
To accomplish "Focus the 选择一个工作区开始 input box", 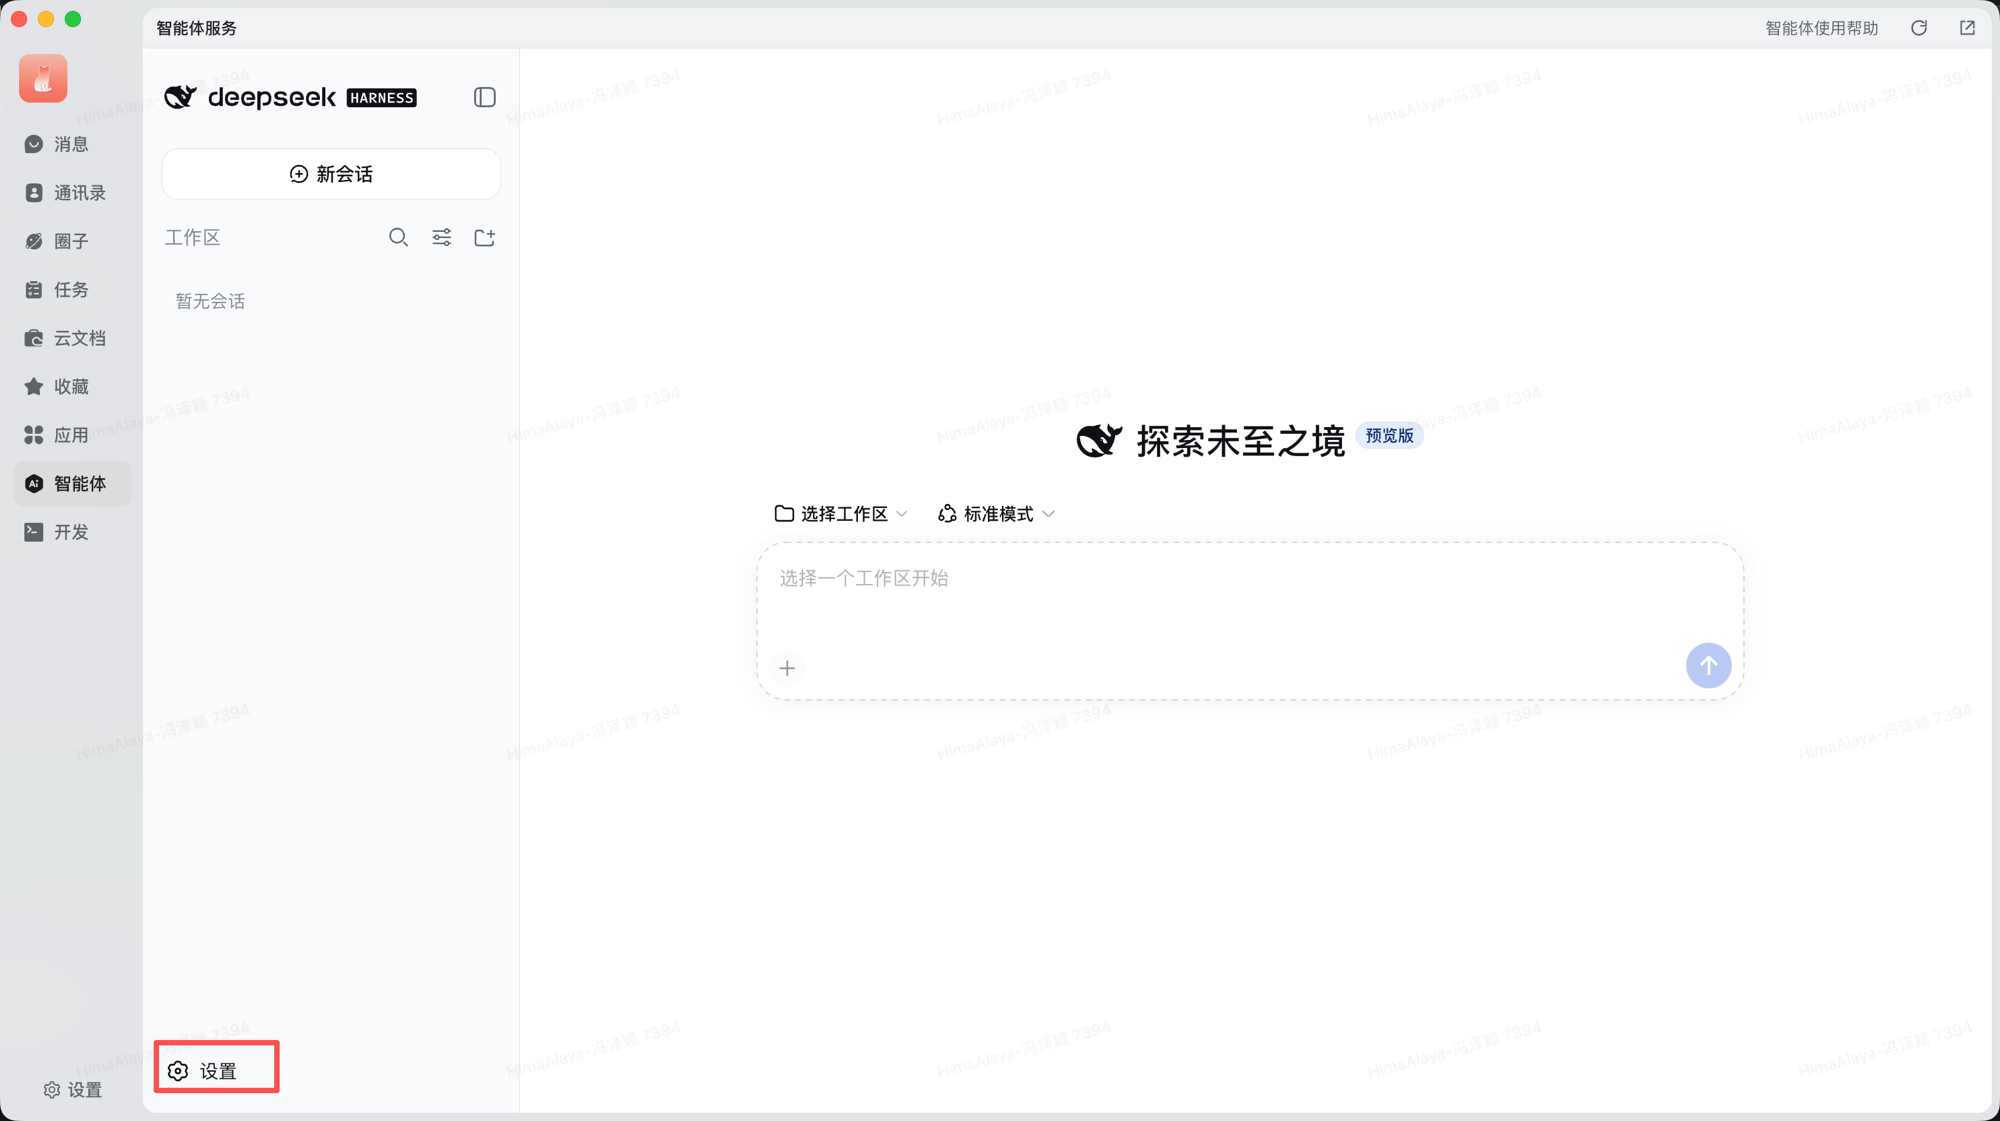I will [1250, 621].
